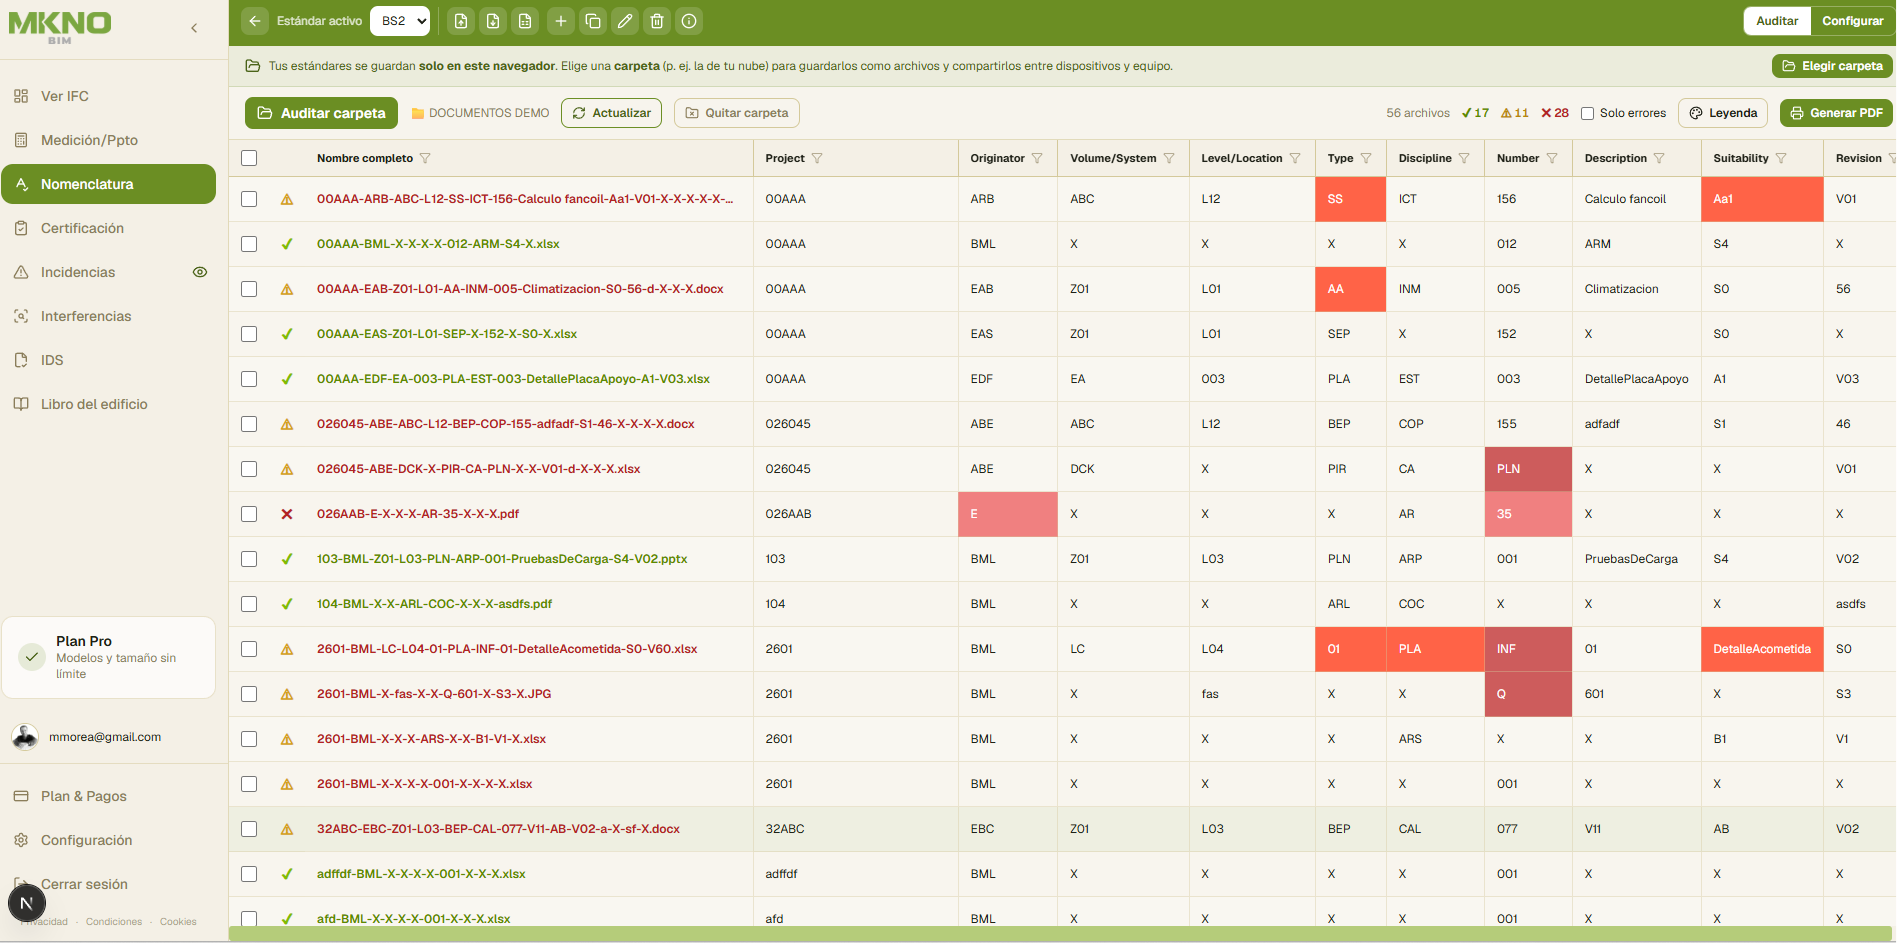Check the row for 00AAA-BML-X-X-X-X-012-ARM-S4-X.xlsx
This screenshot has height=944, width=1897.
(x=249, y=244)
